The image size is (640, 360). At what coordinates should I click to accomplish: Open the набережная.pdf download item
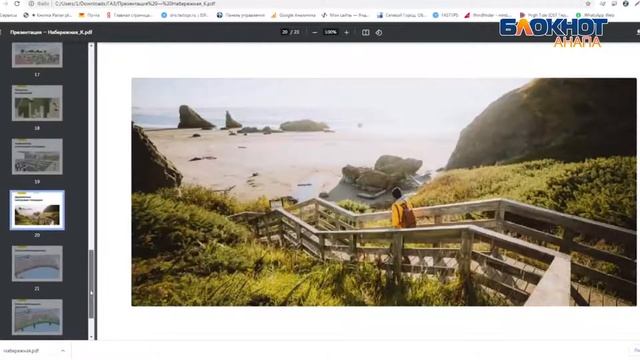(21, 351)
